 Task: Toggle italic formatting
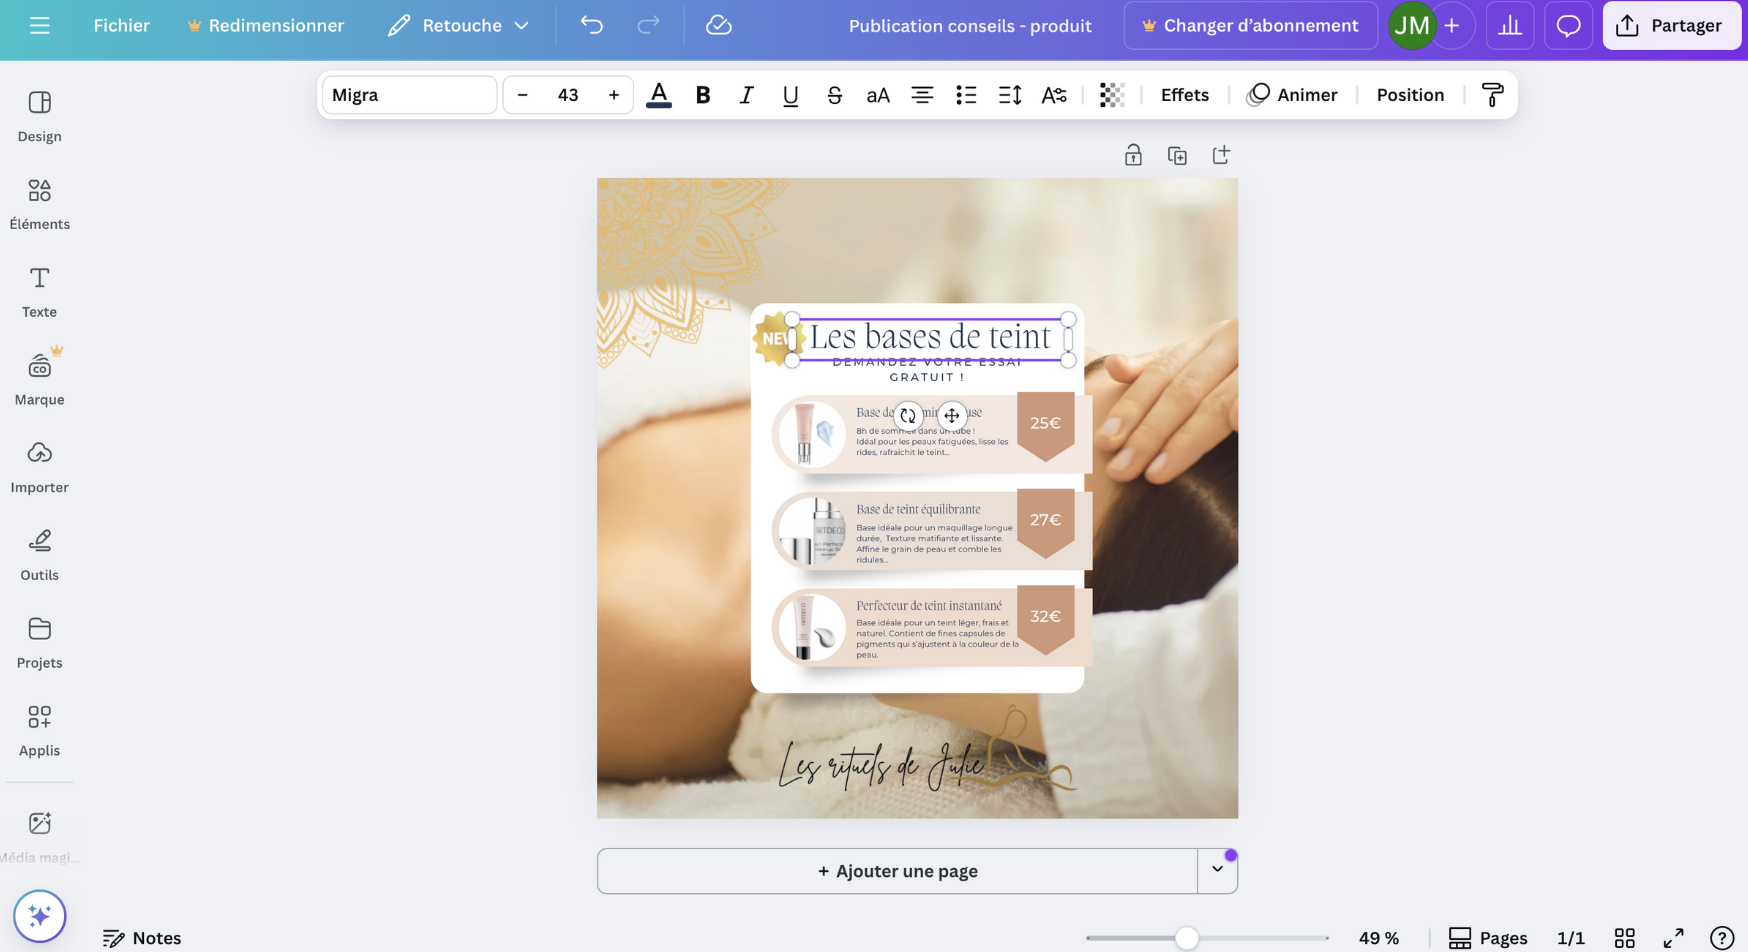pos(746,95)
